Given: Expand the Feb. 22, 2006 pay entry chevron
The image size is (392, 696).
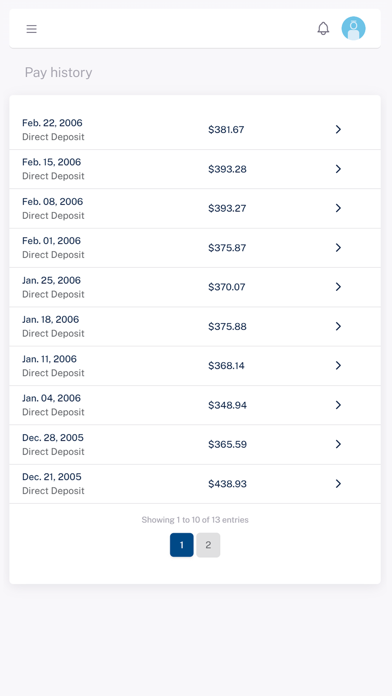Looking at the screenshot, I should (x=338, y=129).
